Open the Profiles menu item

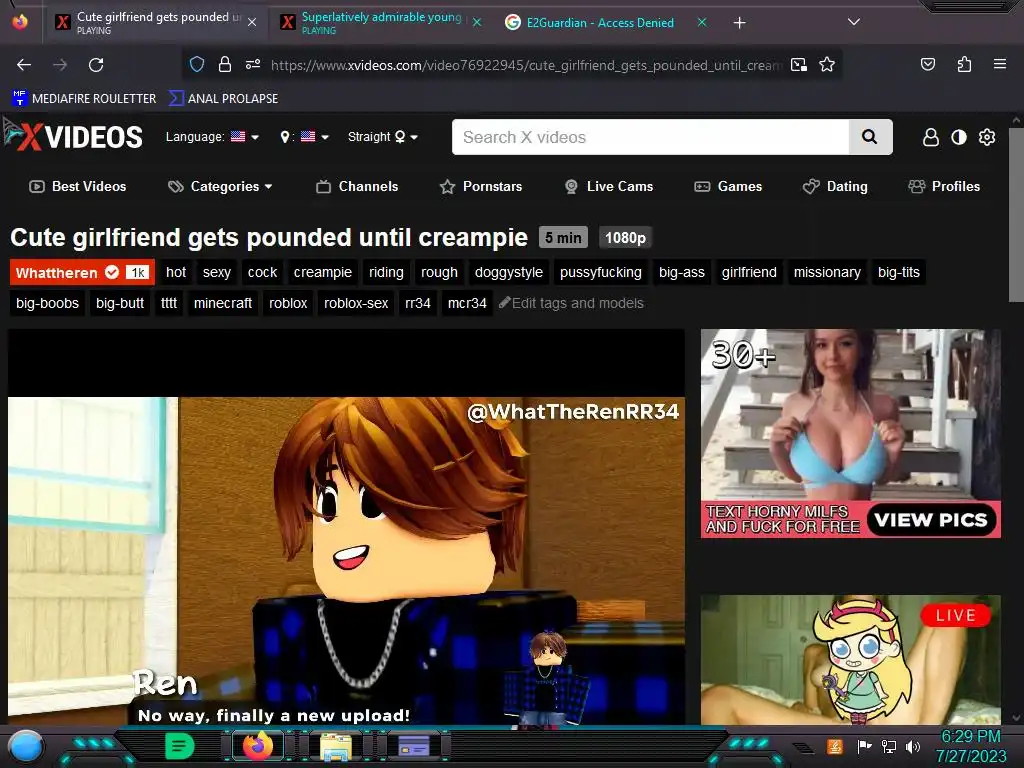(944, 187)
